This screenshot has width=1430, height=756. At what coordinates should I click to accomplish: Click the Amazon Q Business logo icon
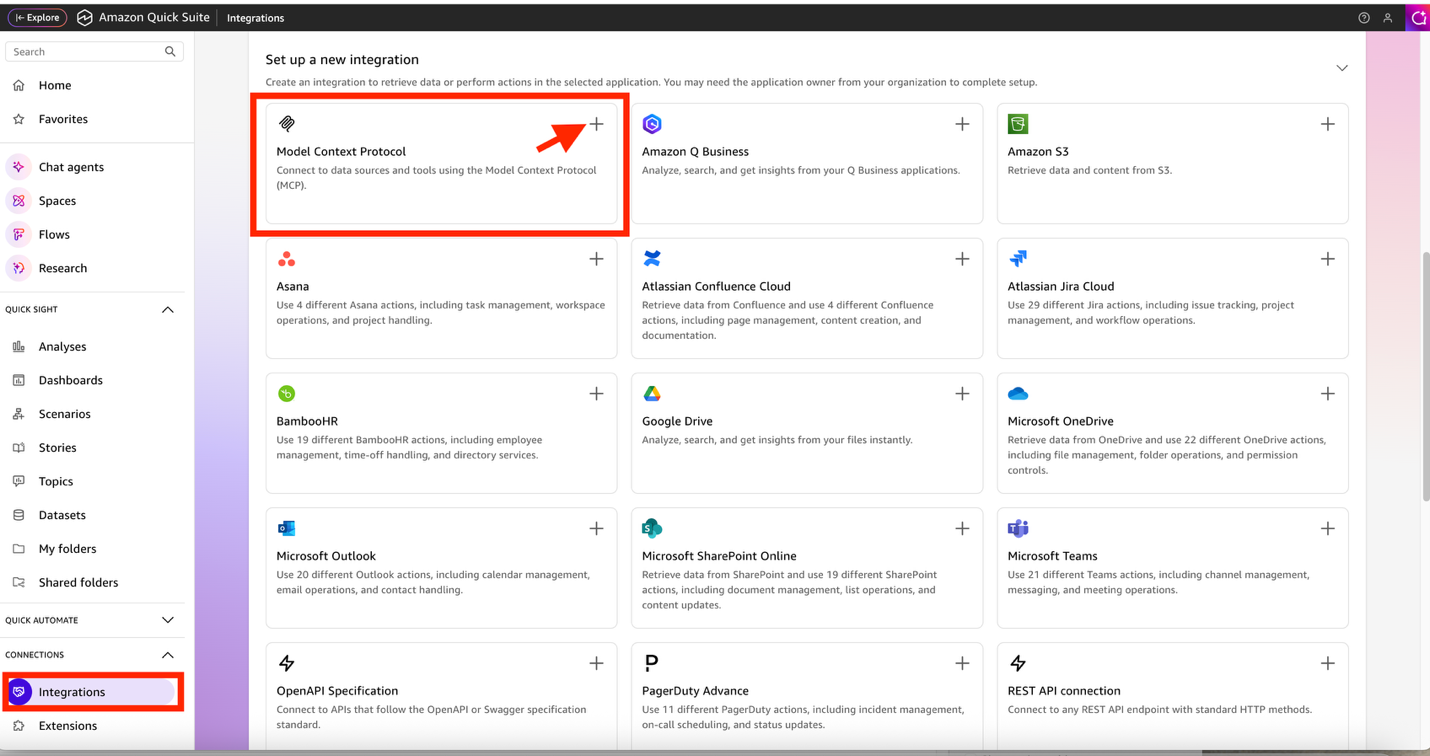(x=652, y=124)
